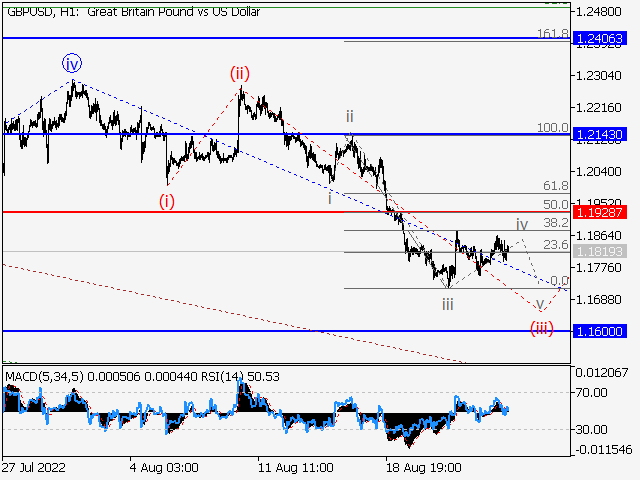Screen dimensions: 640x480
Task: Select the red (ii) wave label
Action: coord(239,73)
